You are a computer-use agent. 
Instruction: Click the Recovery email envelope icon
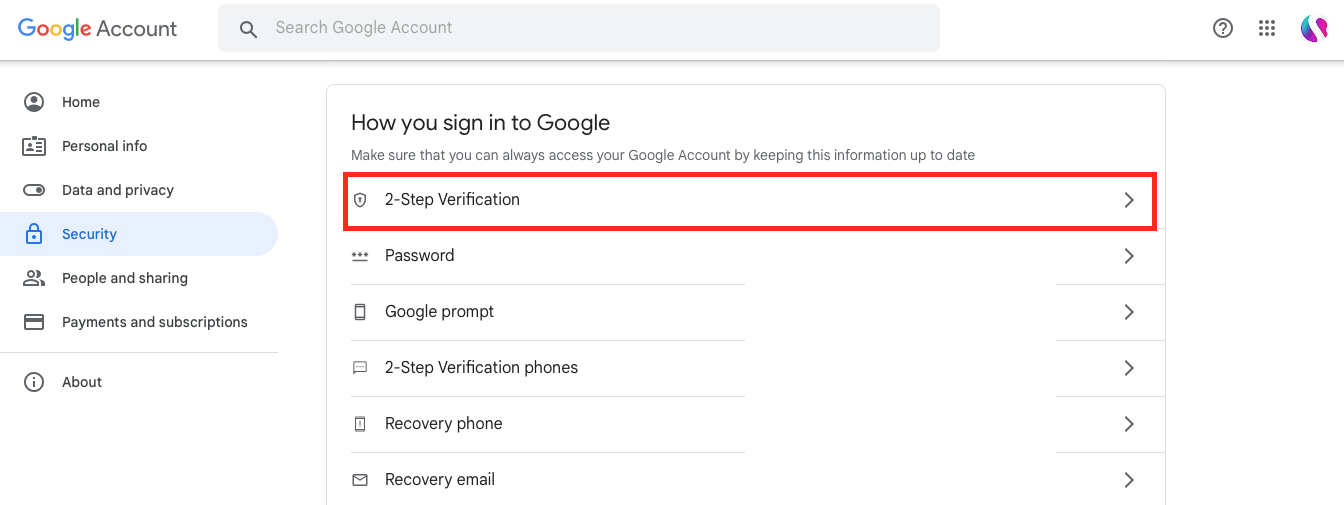click(360, 480)
